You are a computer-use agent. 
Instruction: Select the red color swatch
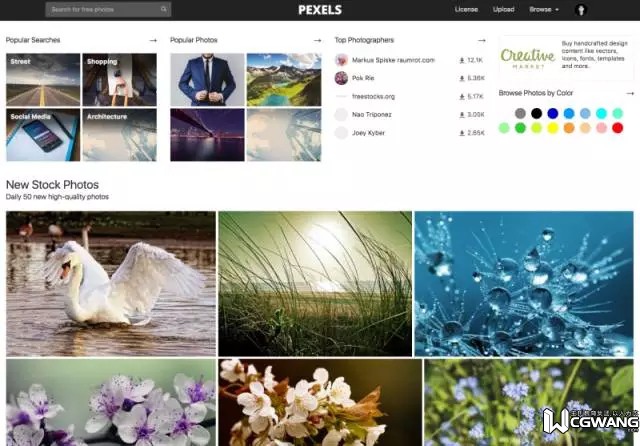pos(618,128)
